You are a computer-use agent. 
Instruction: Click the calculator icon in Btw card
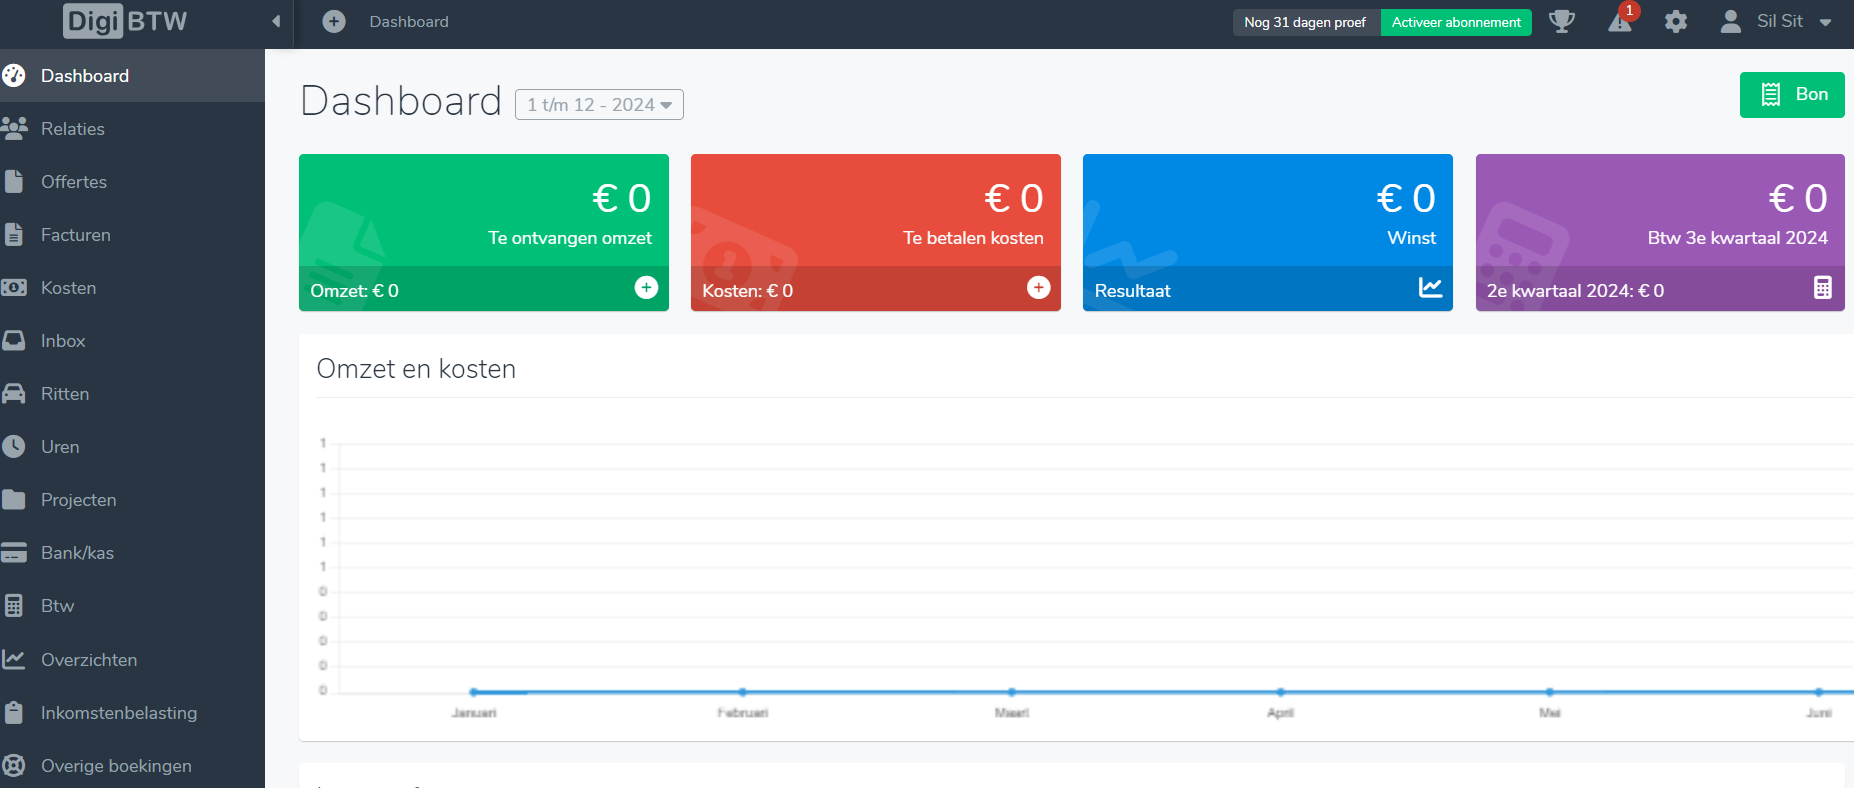(x=1822, y=288)
